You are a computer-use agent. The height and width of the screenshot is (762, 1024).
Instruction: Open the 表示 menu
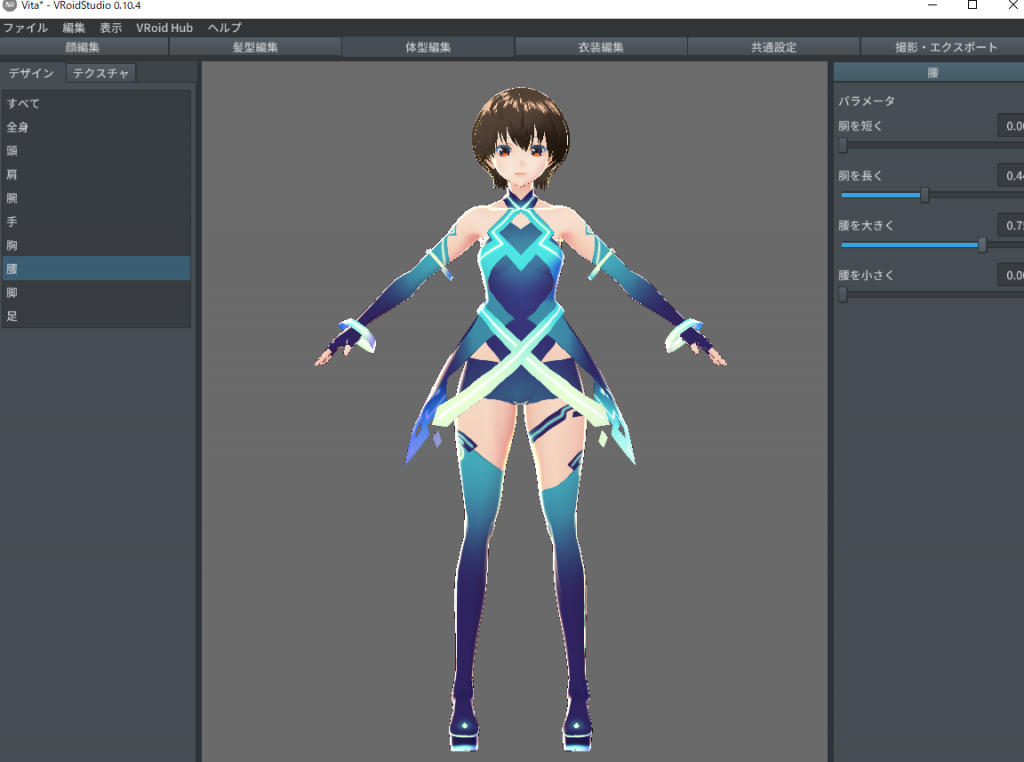click(111, 28)
